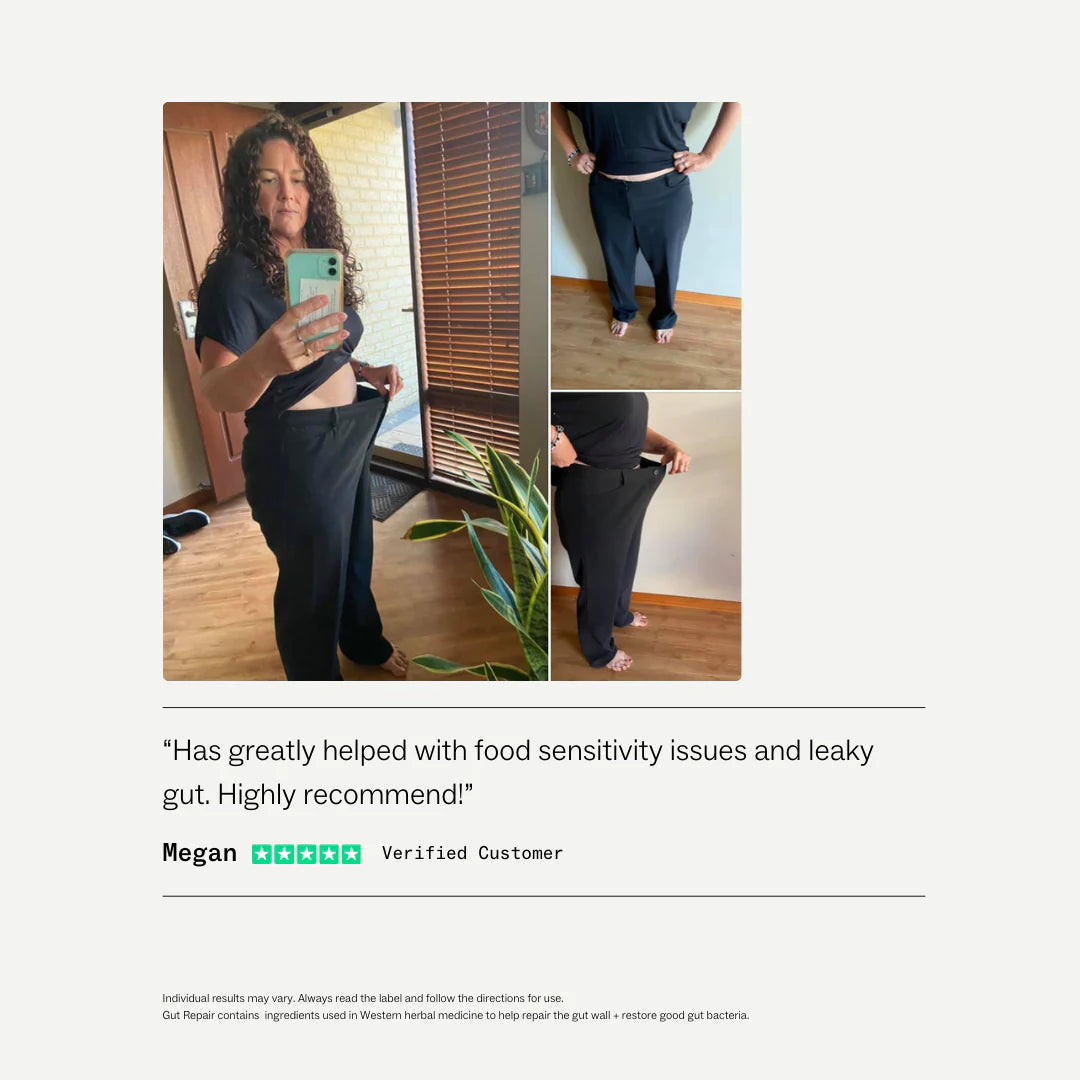This screenshot has height=1080, width=1080.
Task: Select the quote line about food sensitivity issues
Action: pyautogui.click(x=518, y=751)
